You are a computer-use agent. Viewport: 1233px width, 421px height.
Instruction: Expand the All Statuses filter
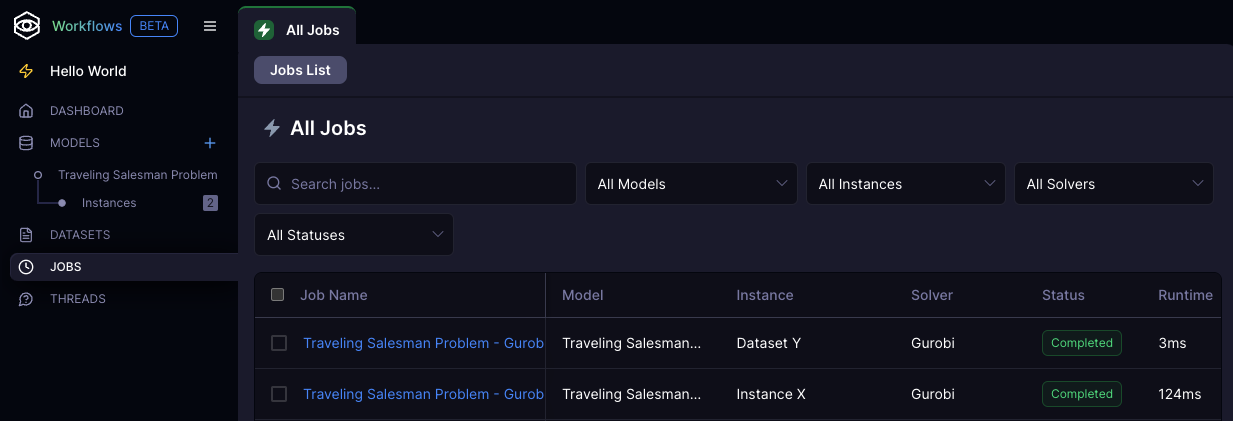[x=353, y=235]
